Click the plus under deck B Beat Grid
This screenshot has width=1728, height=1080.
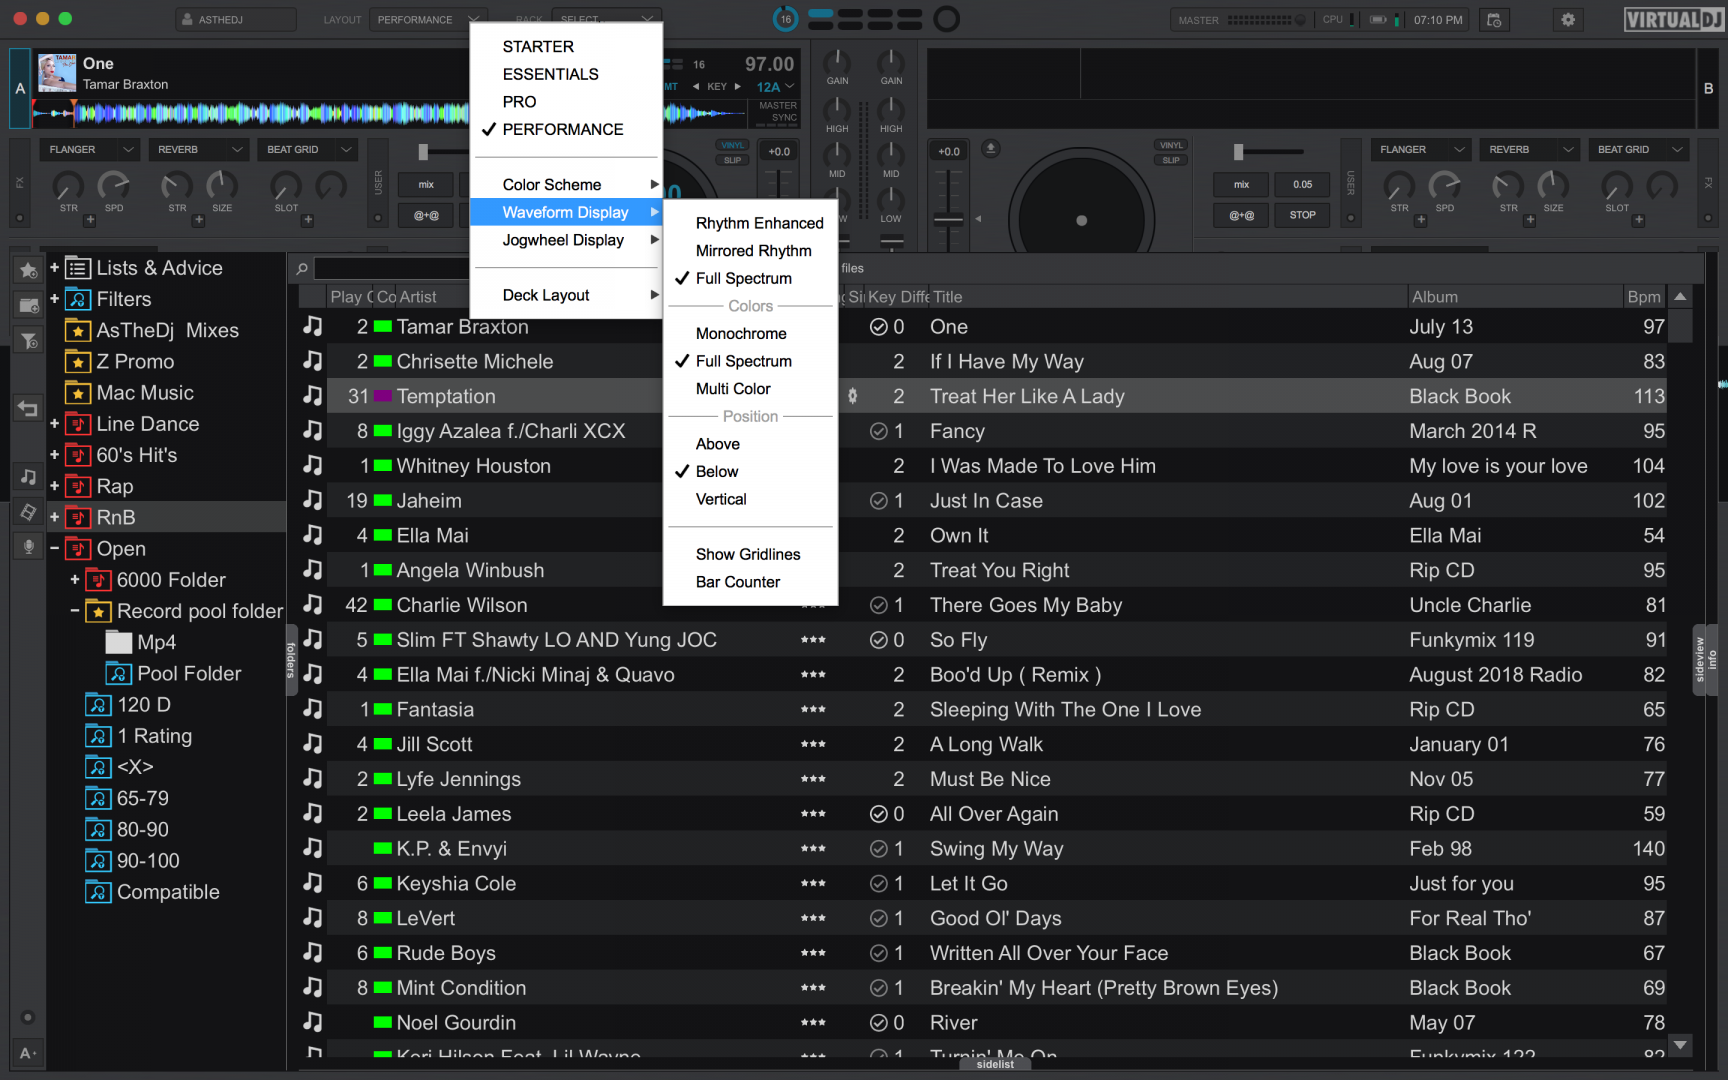pos(1638,220)
